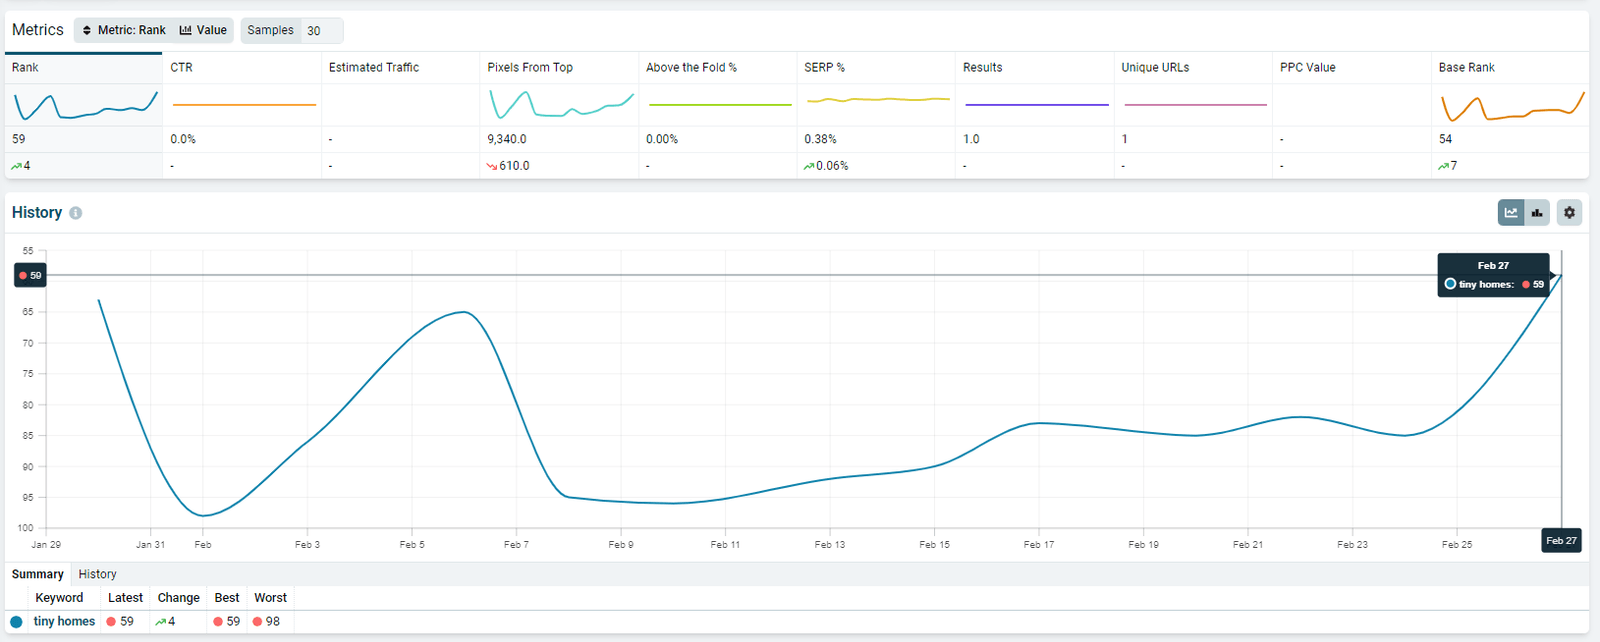Select the Value display option
Screen dimensions: 1600x642
pos(203,30)
